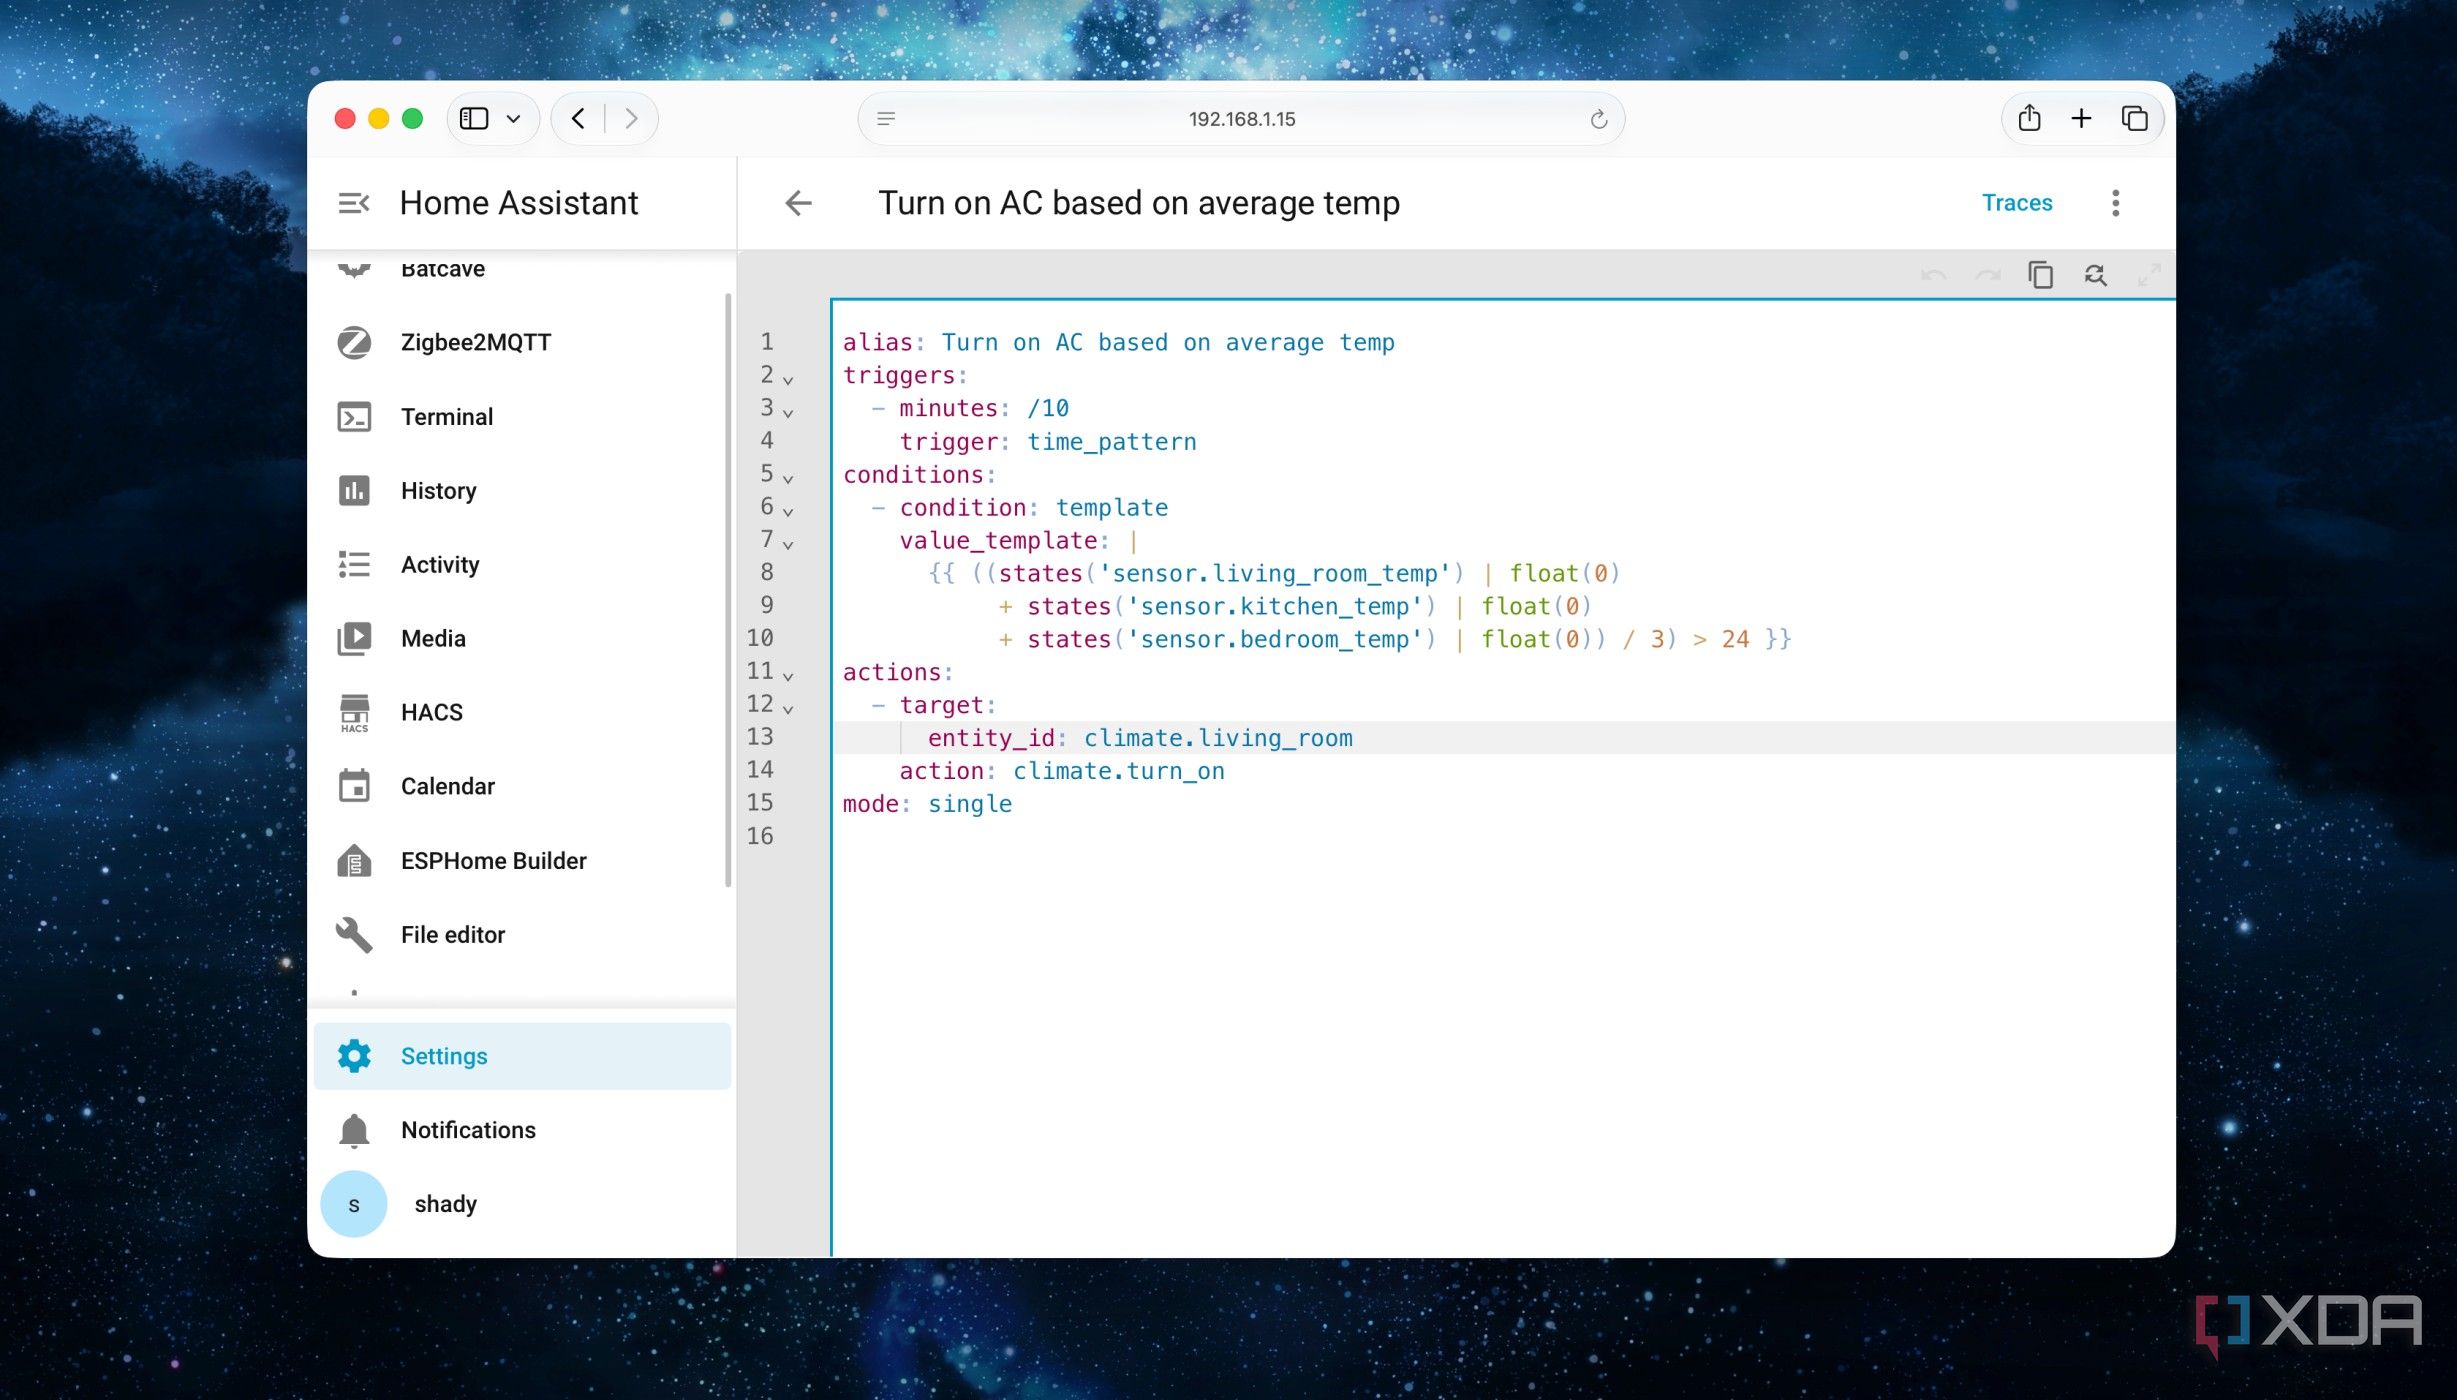Open the HACS store icon
Image resolution: width=2457 pixels, height=1400 pixels.
pyautogui.click(x=354, y=712)
